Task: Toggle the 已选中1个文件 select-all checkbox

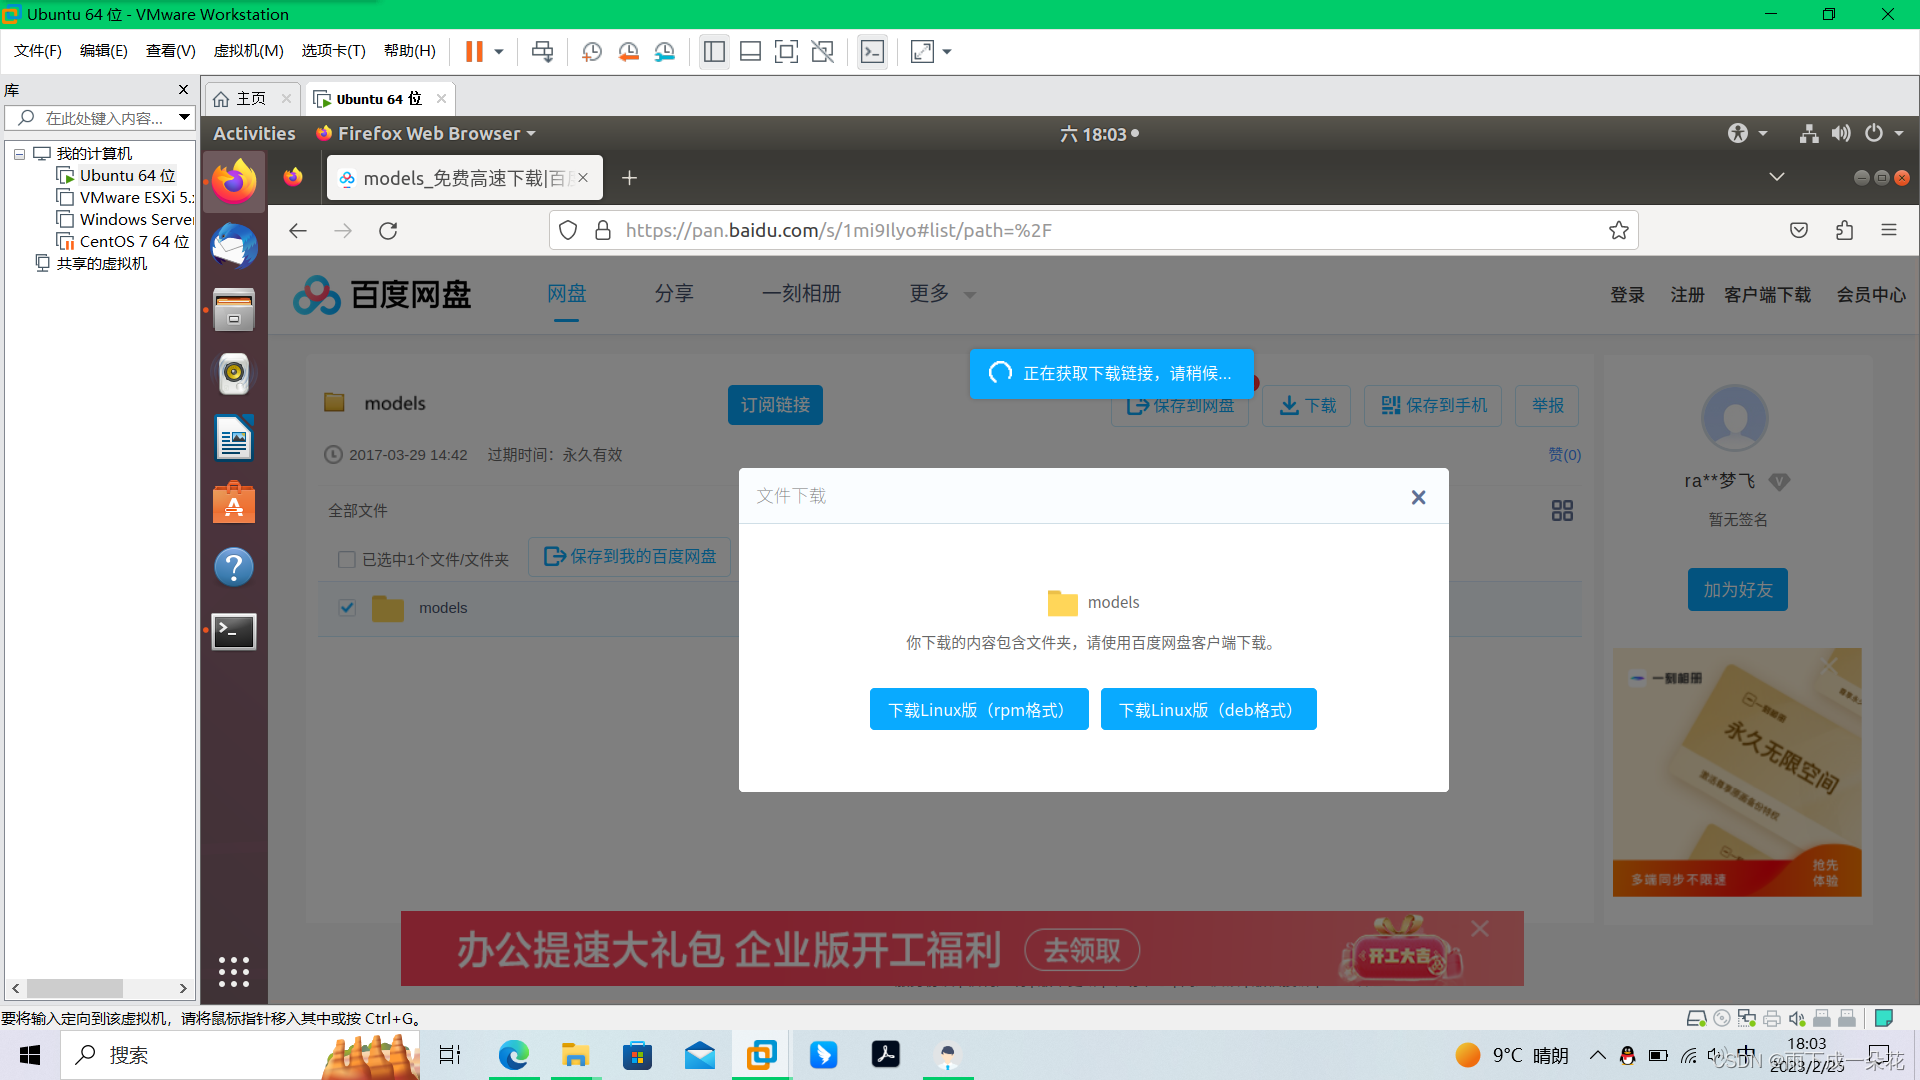Action: (x=347, y=559)
